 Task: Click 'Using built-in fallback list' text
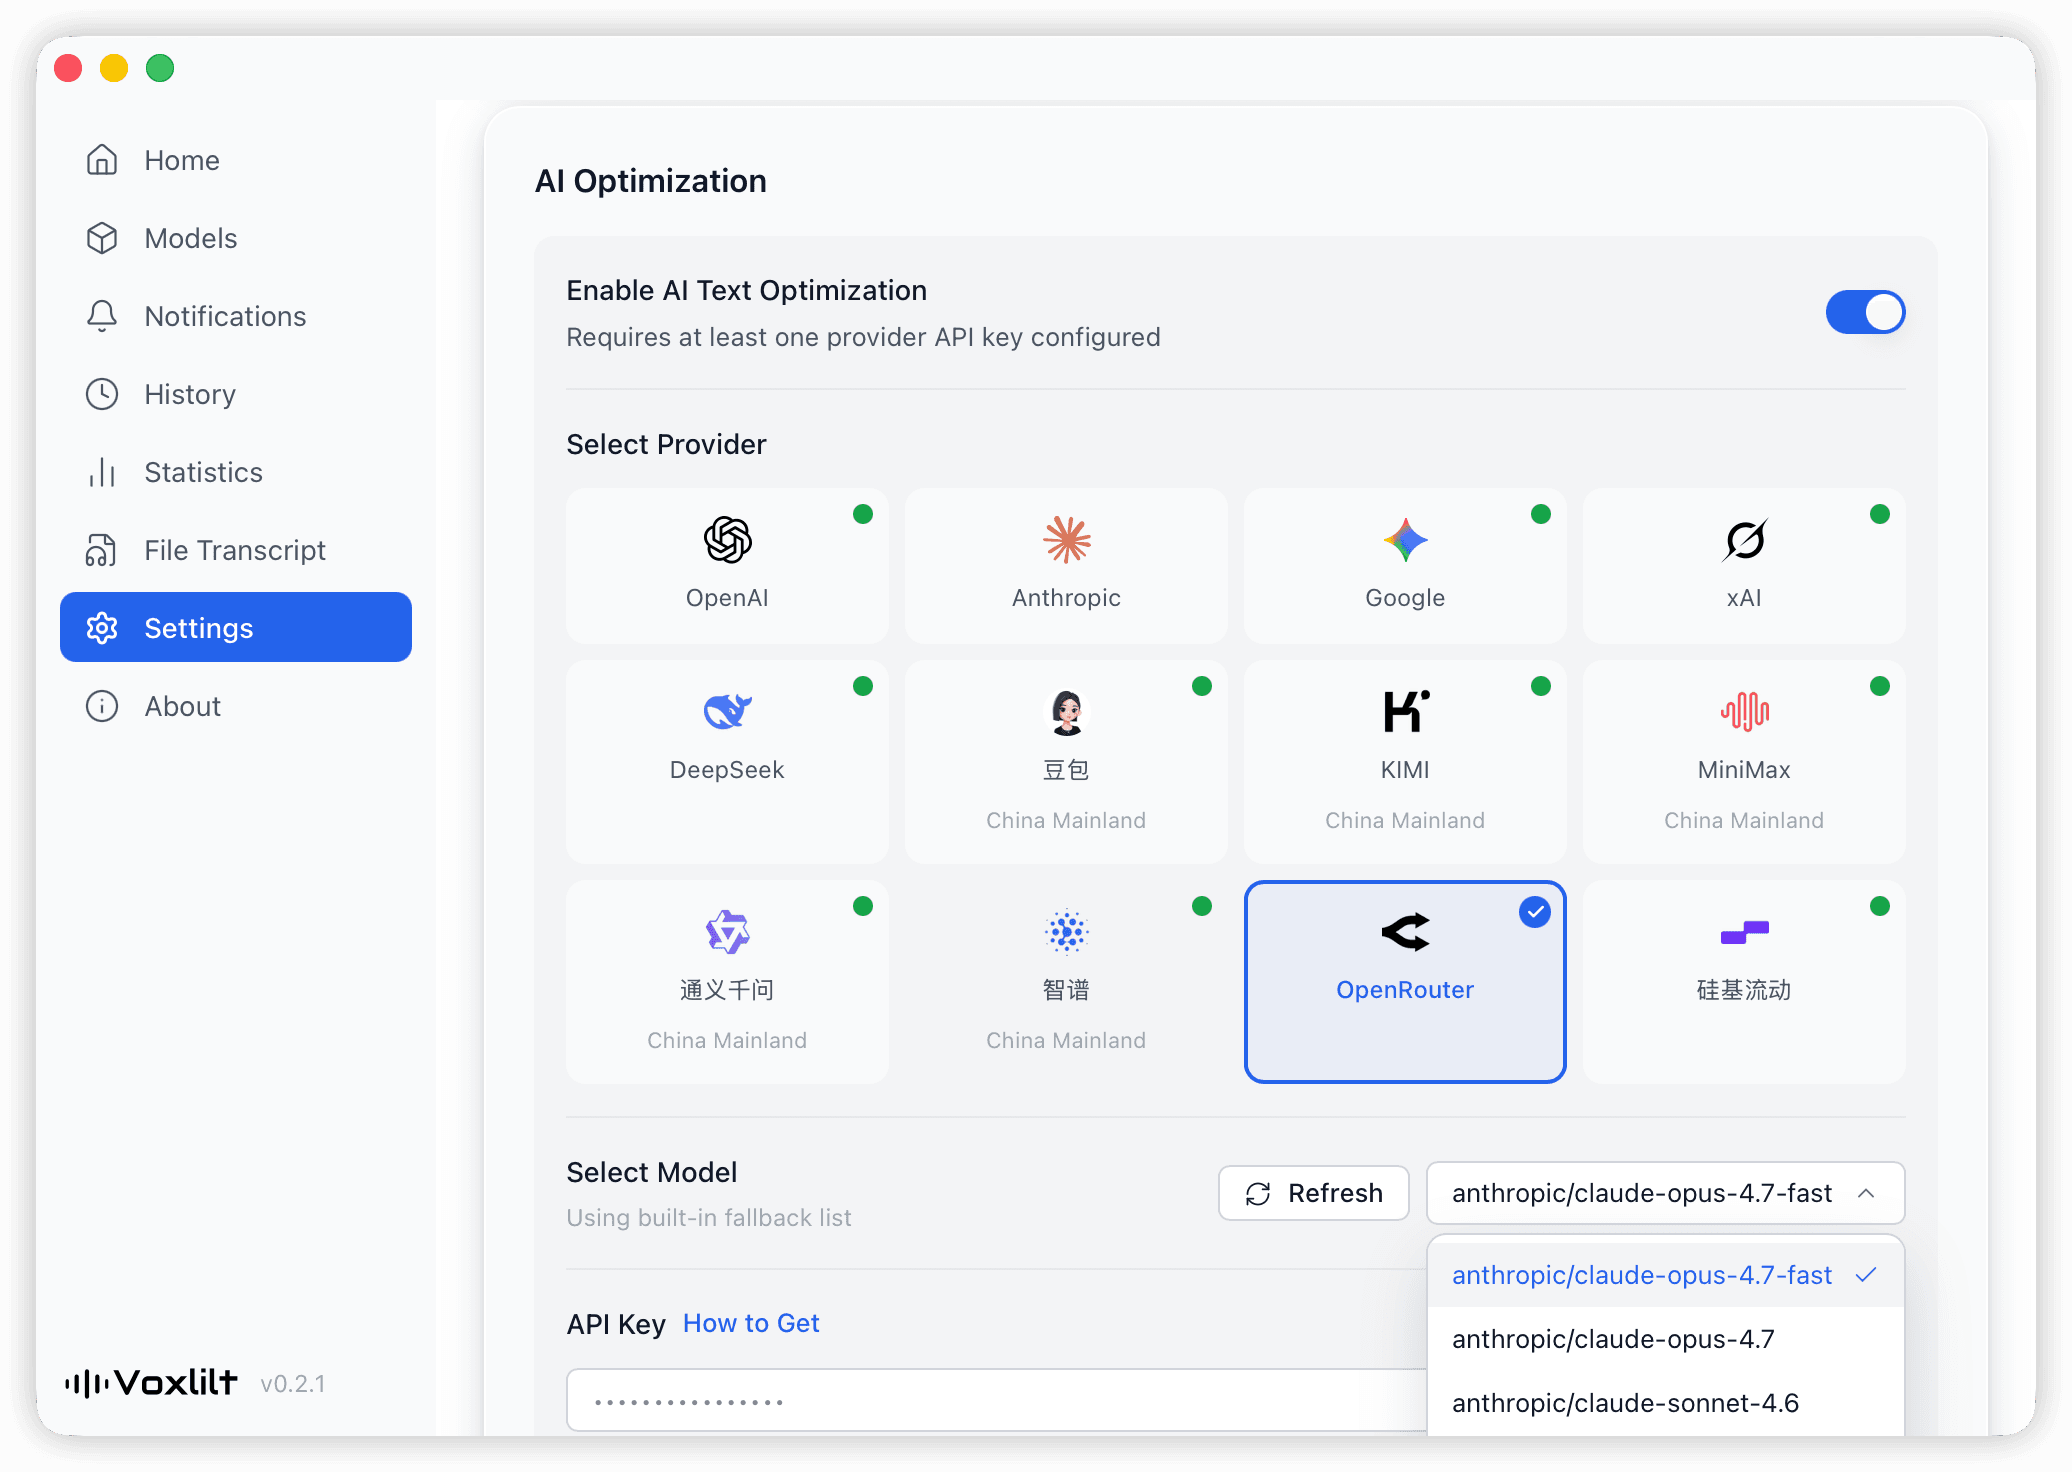coord(709,1218)
